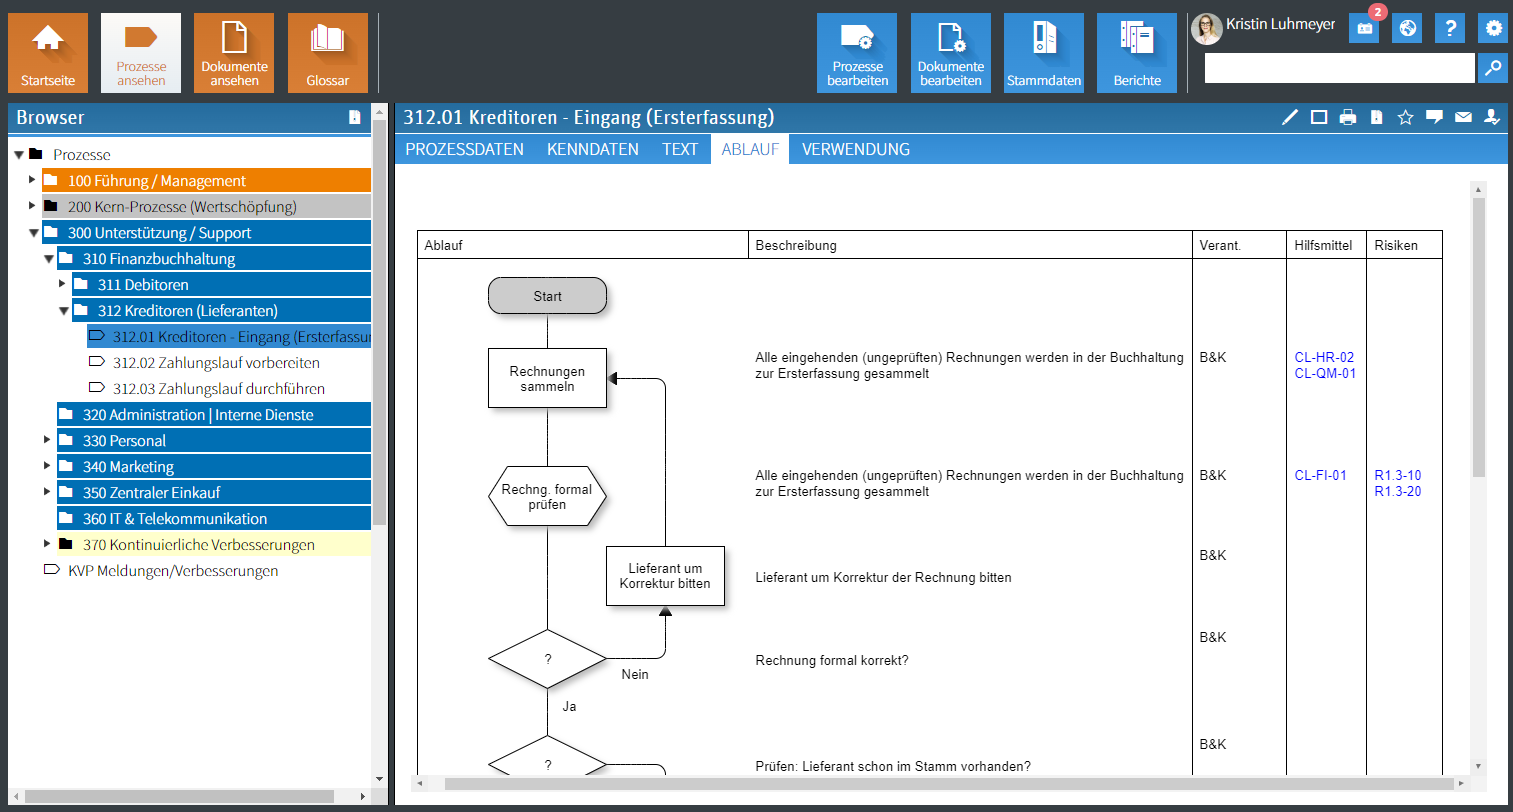Send the process by mail envelope icon
The image size is (1513, 812).
point(1463,117)
